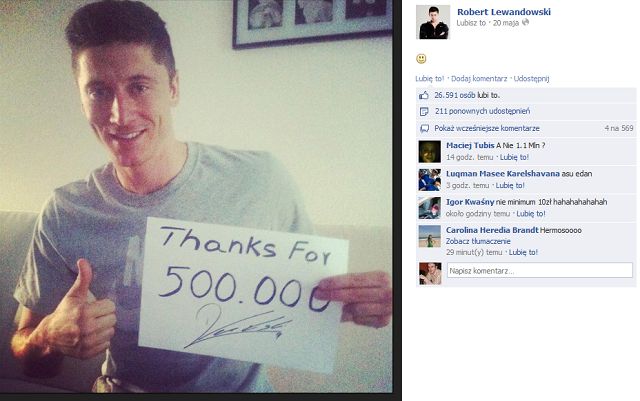Image resolution: width=640 pixels, height=401 pixels.
Task: Expand Pokaż wcześniejsze komentarze
Action: [x=487, y=128]
